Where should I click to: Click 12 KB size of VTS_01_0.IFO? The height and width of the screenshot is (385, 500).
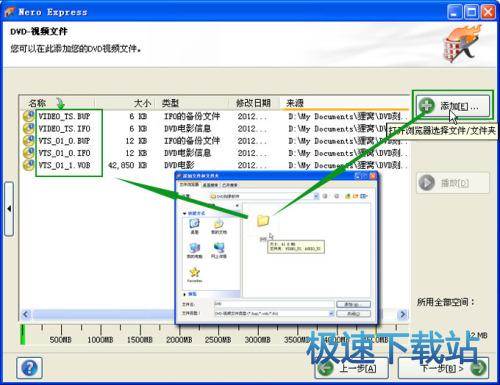(x=136, y=153)
